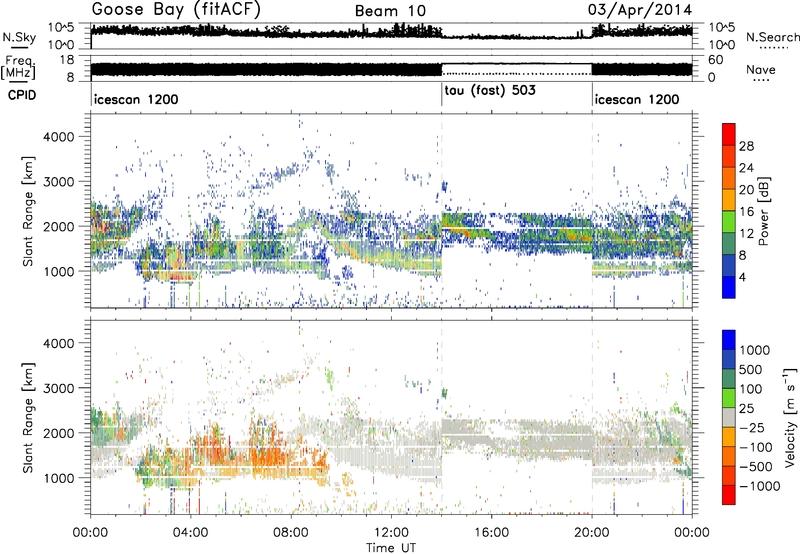This screenshot has width=800, height=554.
Task: Click the '16:00' time tick label
Action: pos(491,533)
